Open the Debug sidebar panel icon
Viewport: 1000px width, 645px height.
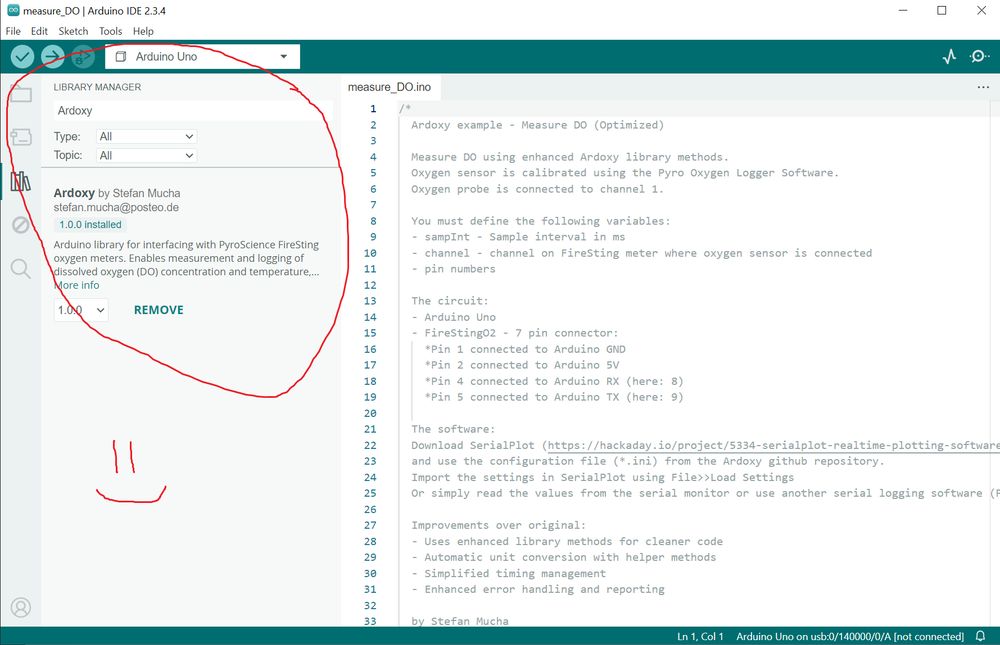click(20, 225)
